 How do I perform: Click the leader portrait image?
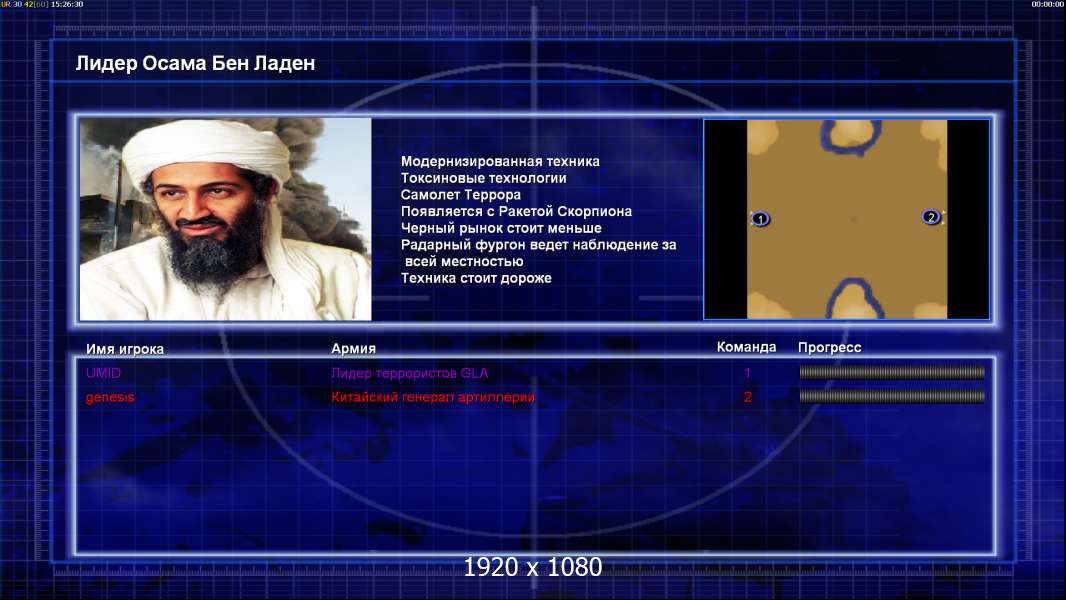coord(226,219)
